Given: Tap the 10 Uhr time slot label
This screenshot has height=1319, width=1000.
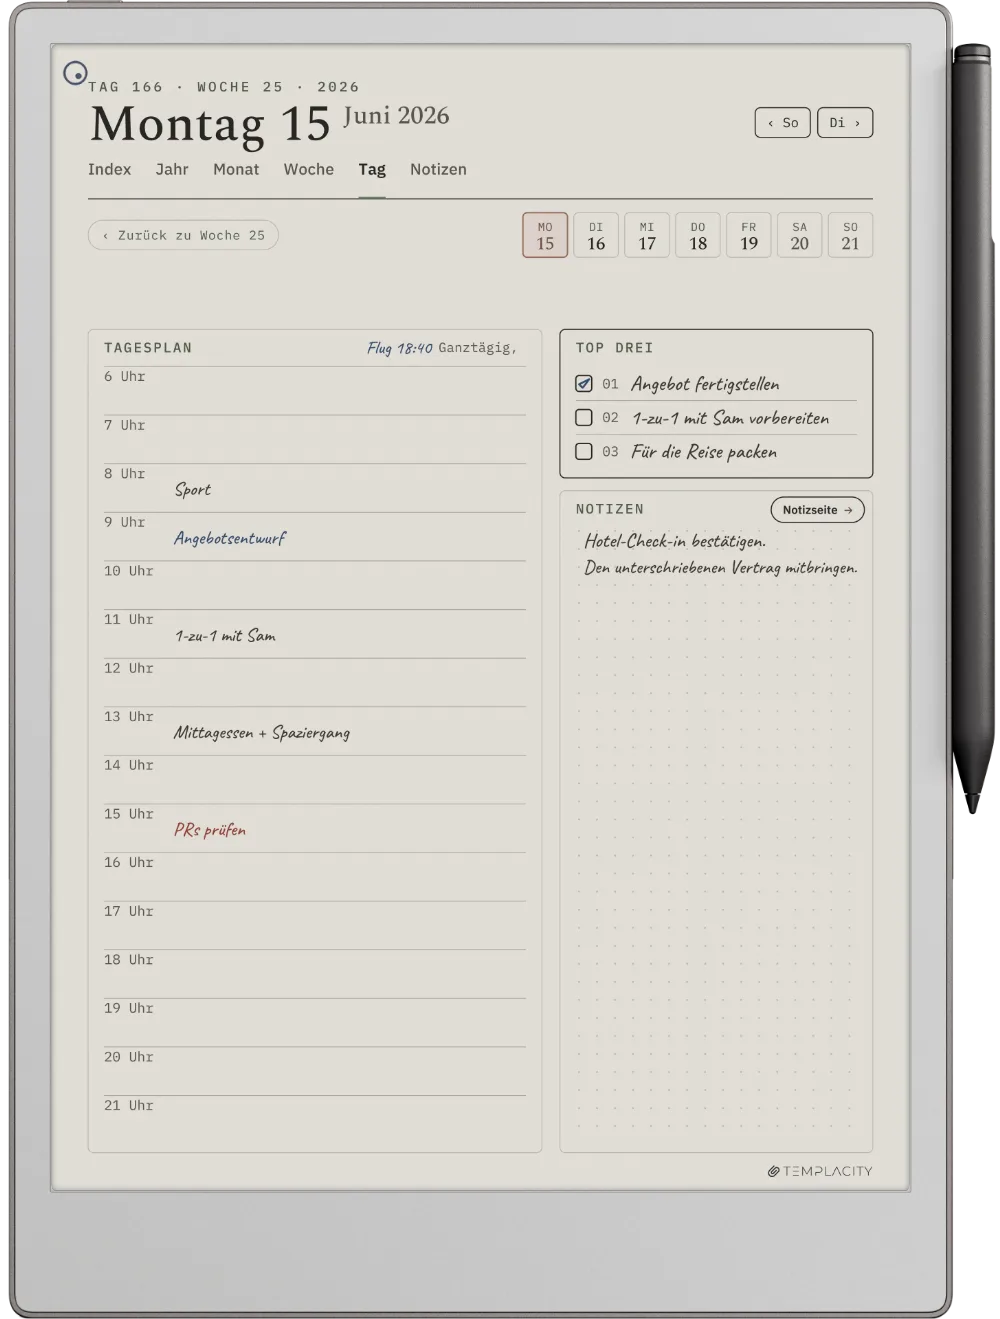Looking at the screenshot, I should 129,571.
